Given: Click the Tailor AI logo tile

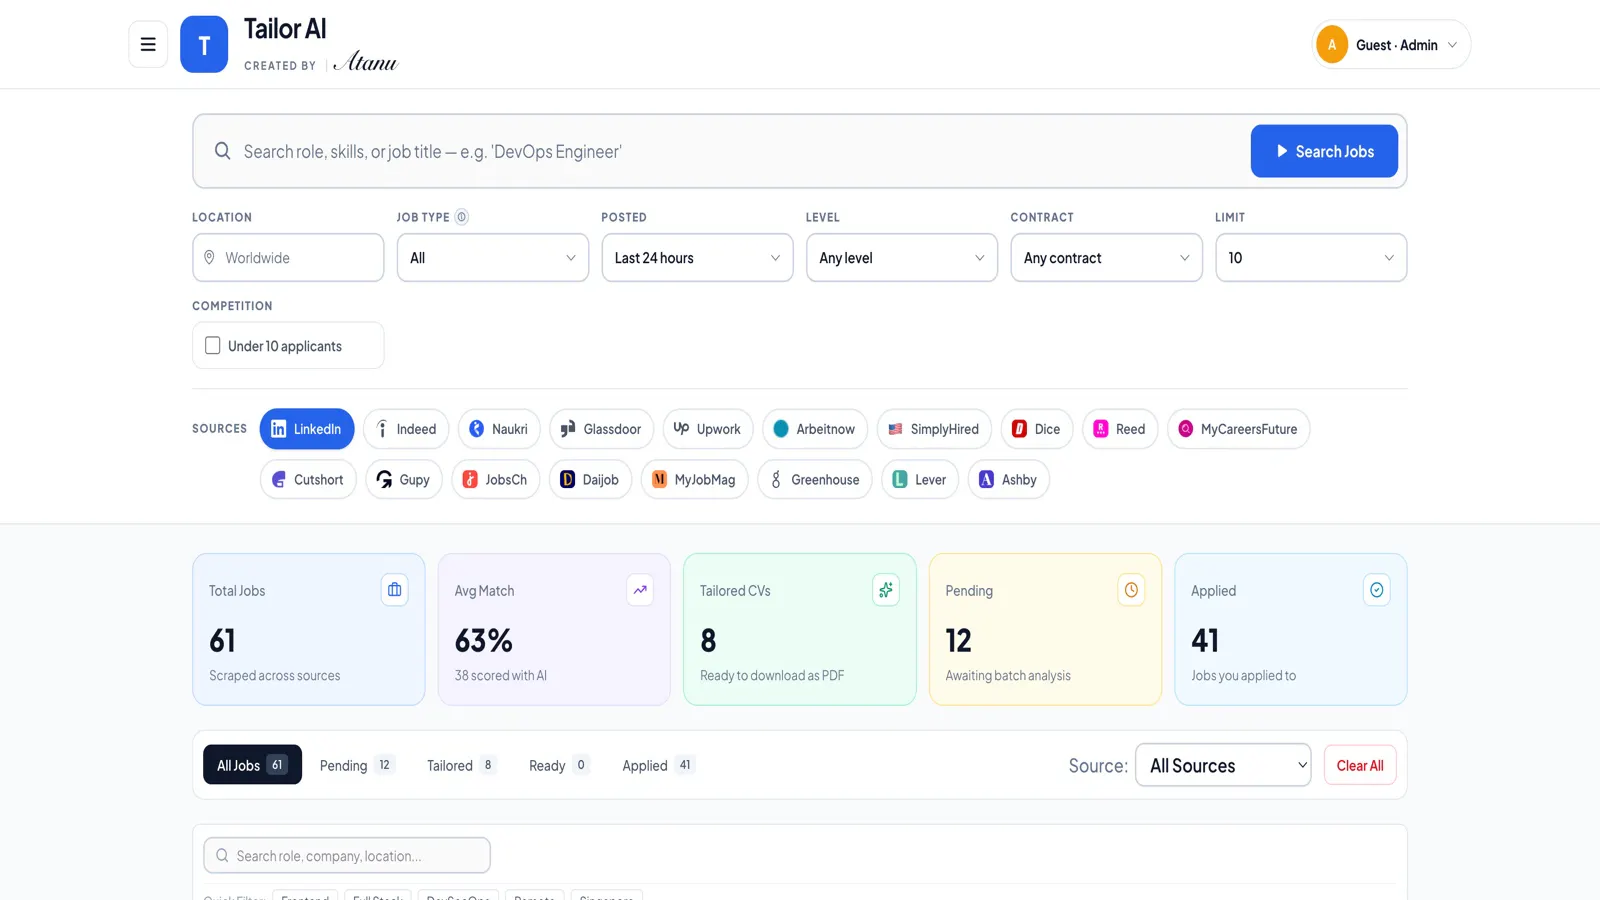Looking at the screenshot, I should (x=204, y=44).
